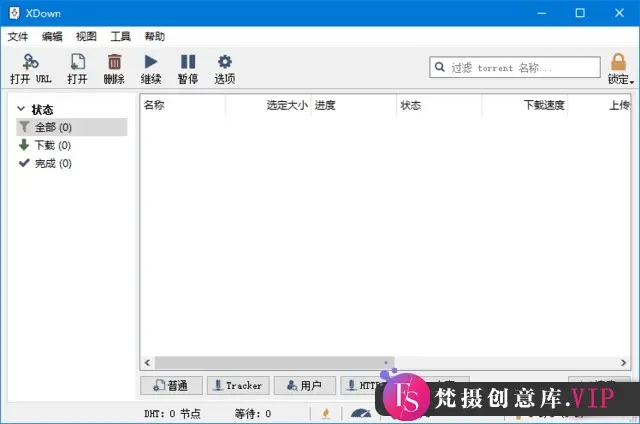Click the speedometer icon in status bar

(x=361, y=413)
